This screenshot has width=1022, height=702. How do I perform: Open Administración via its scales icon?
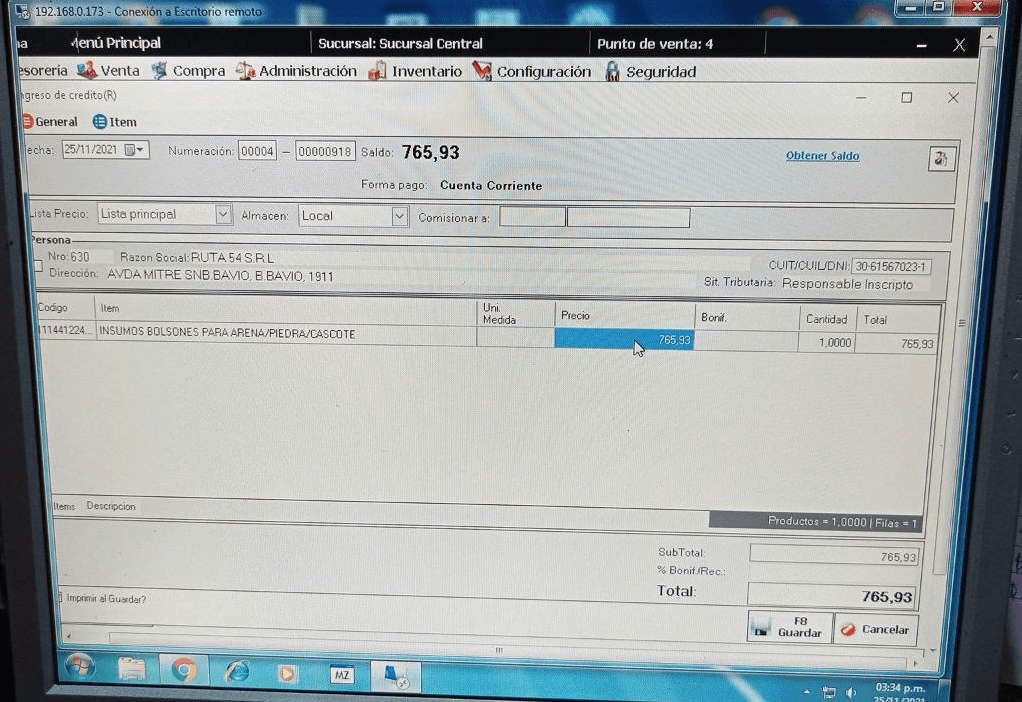click(245, 71)
